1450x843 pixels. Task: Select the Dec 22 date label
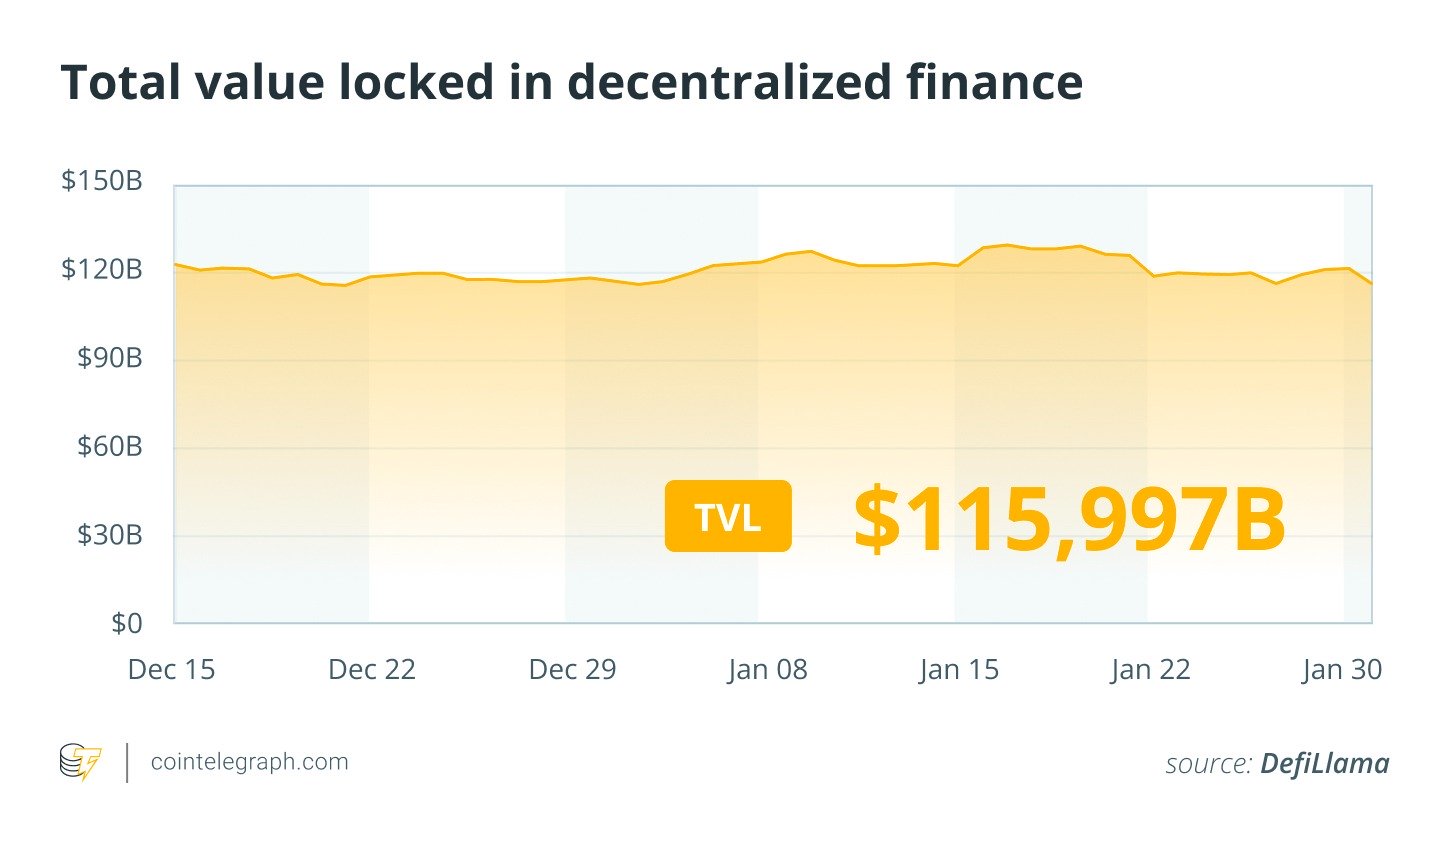point(371,670)
